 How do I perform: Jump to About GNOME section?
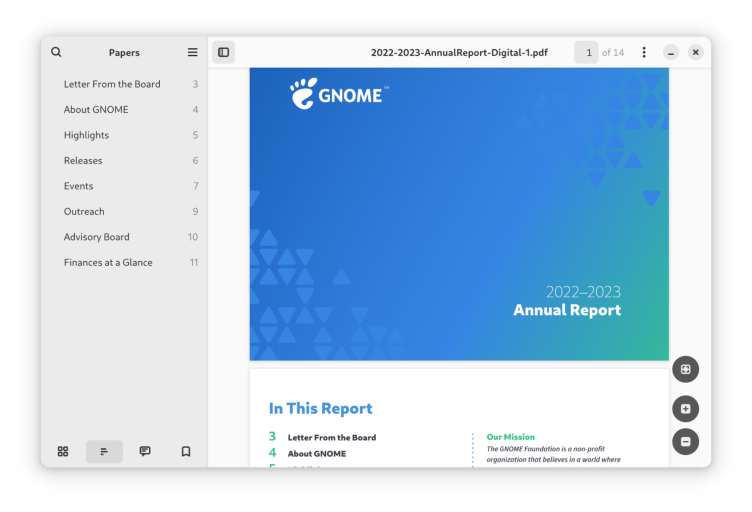(x=96, y=110)
